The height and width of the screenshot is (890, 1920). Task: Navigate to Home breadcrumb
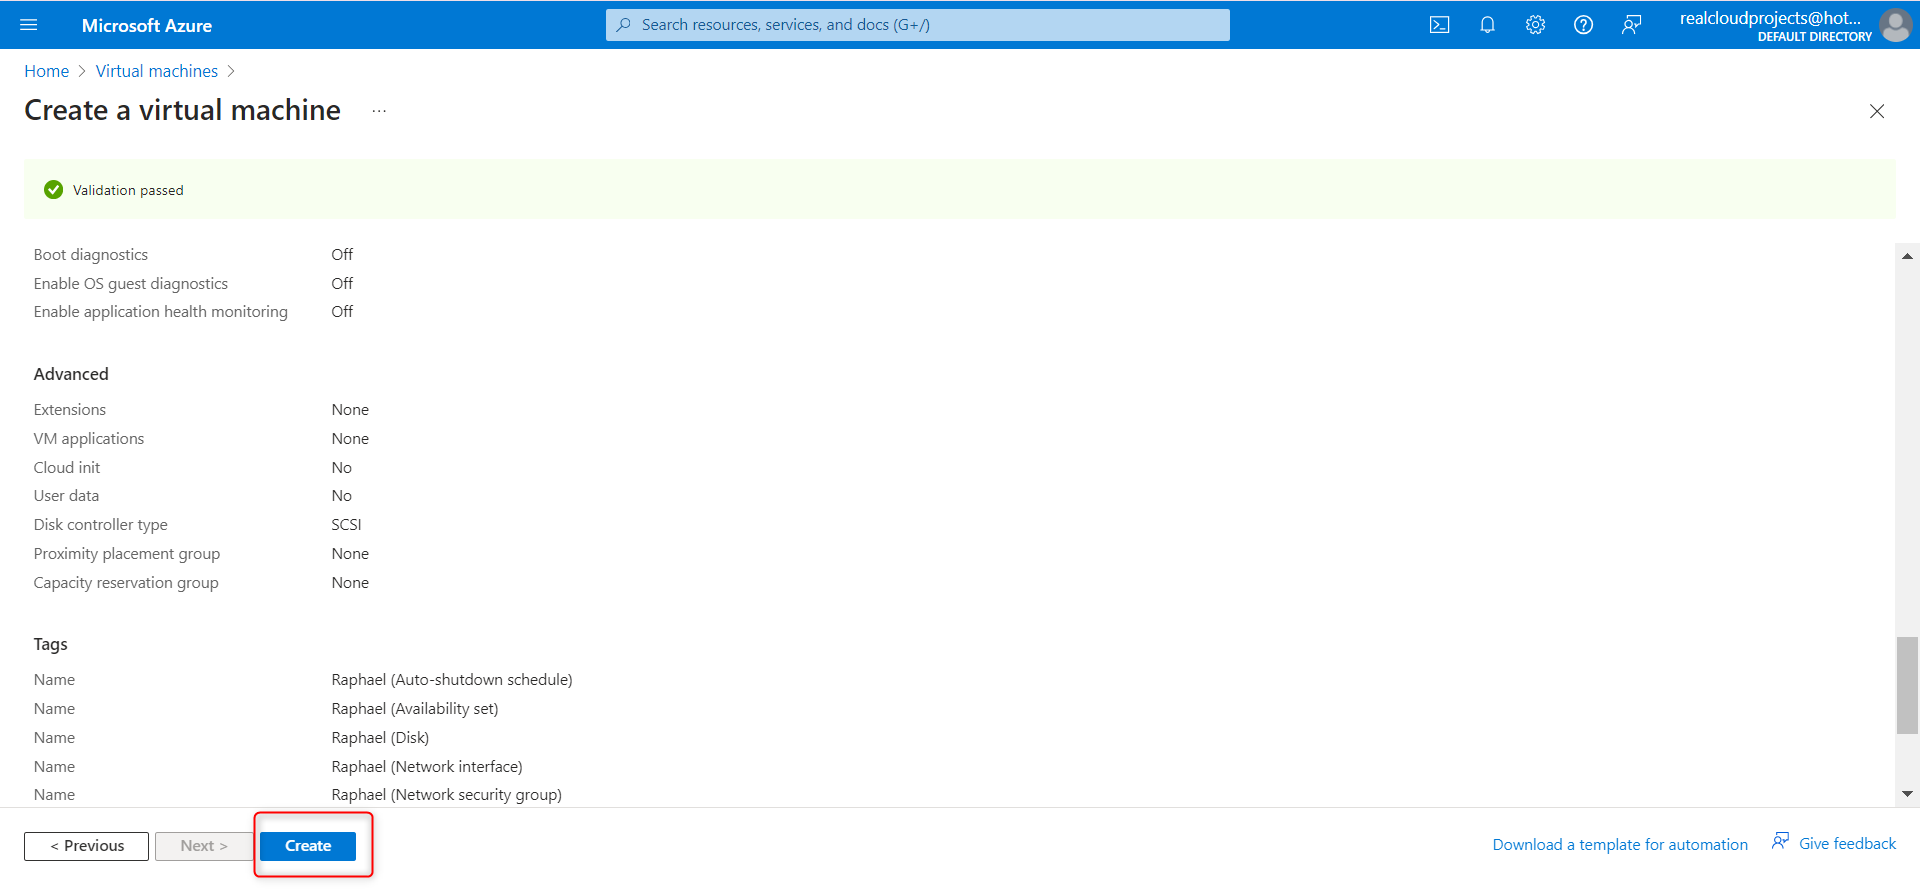pyautogui.click(x=46, y=71)
